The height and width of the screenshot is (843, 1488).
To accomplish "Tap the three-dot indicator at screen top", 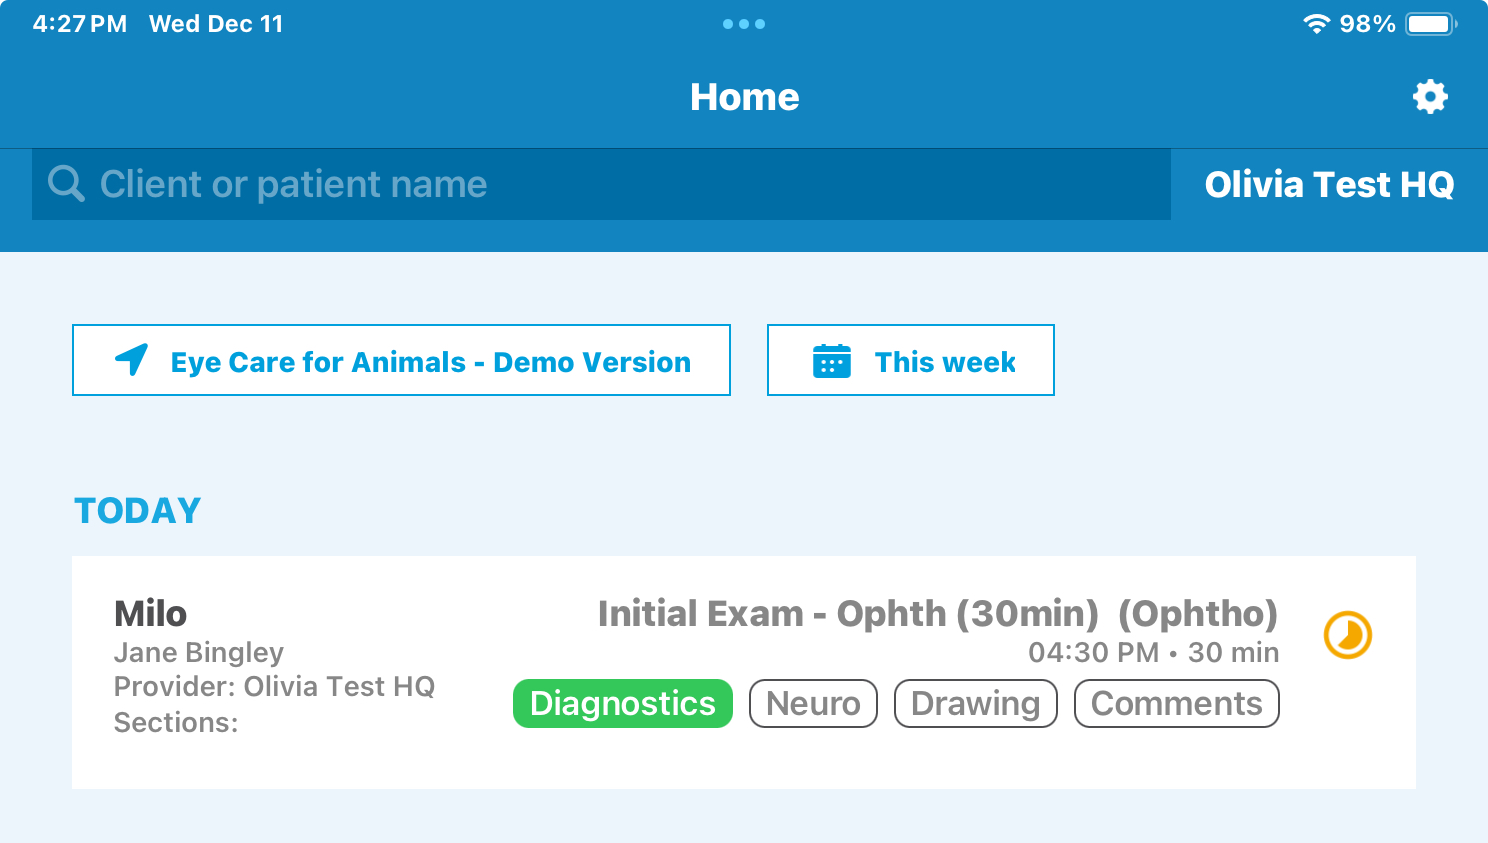I will pyautogui.click(x=744, y=23).
